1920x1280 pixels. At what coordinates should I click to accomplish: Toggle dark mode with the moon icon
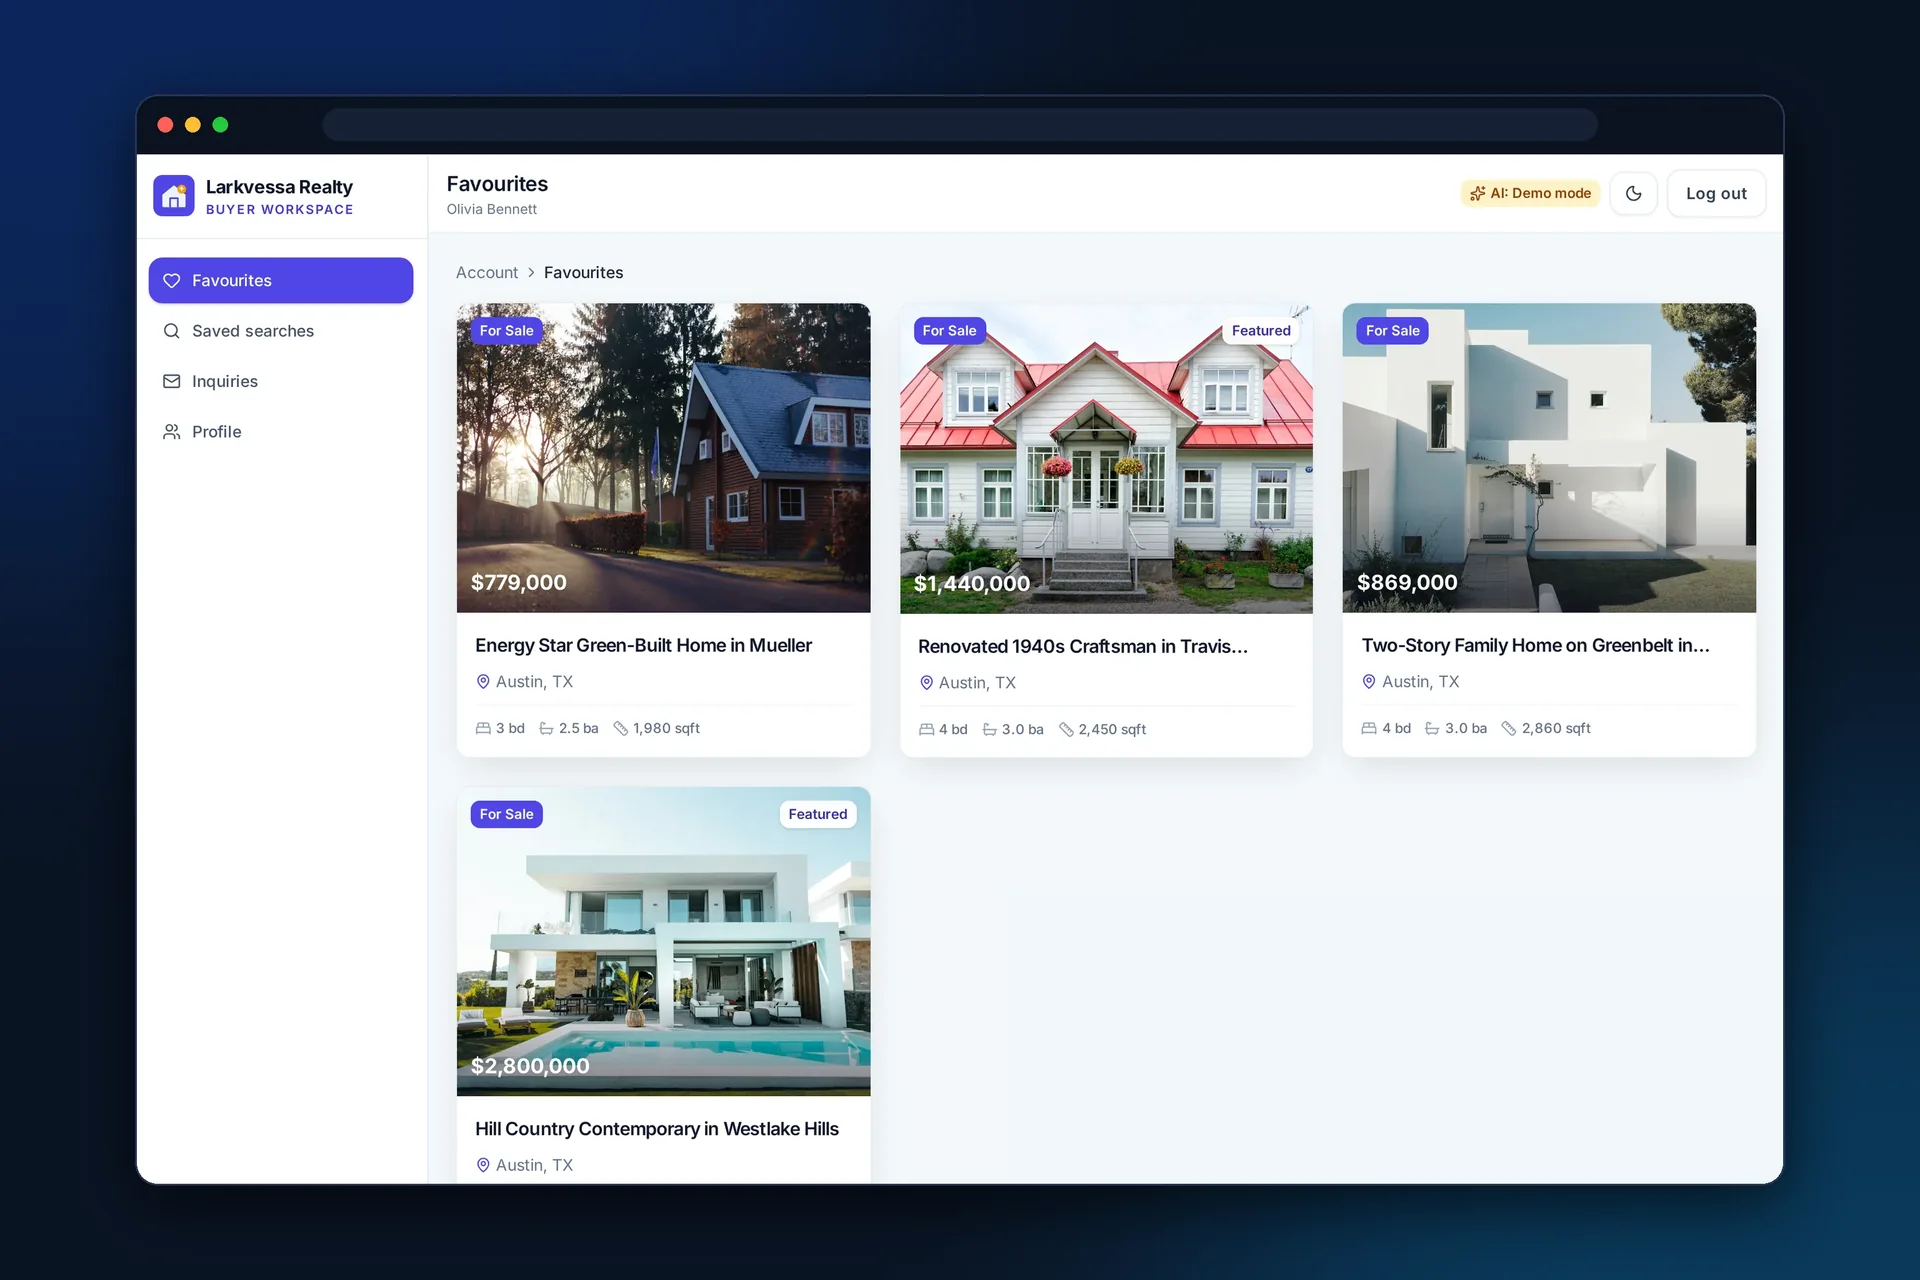[x=1634, y=194]
